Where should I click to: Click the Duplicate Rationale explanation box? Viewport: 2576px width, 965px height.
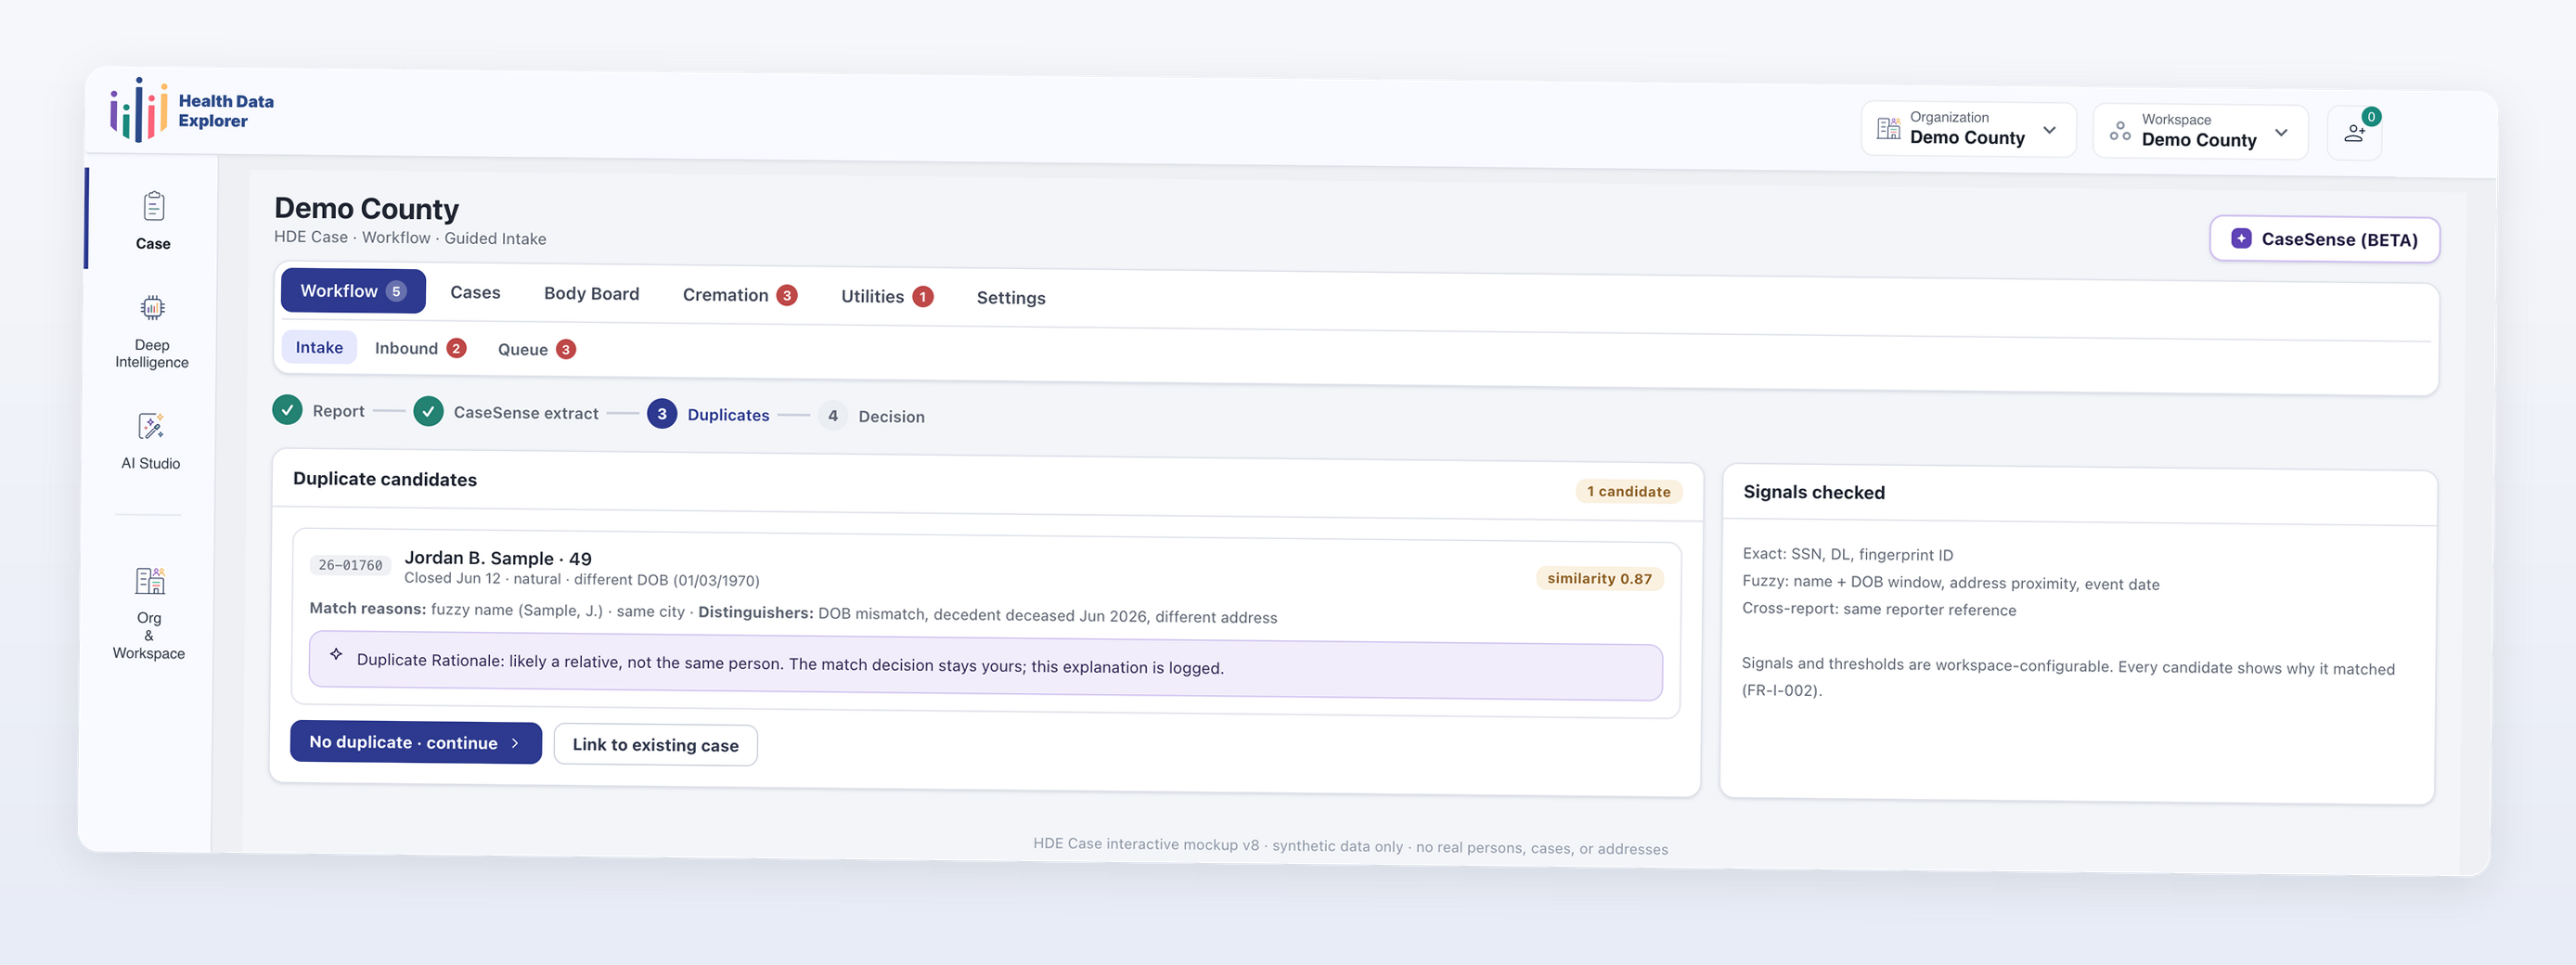pyautogui.click(x=986, y=666)
